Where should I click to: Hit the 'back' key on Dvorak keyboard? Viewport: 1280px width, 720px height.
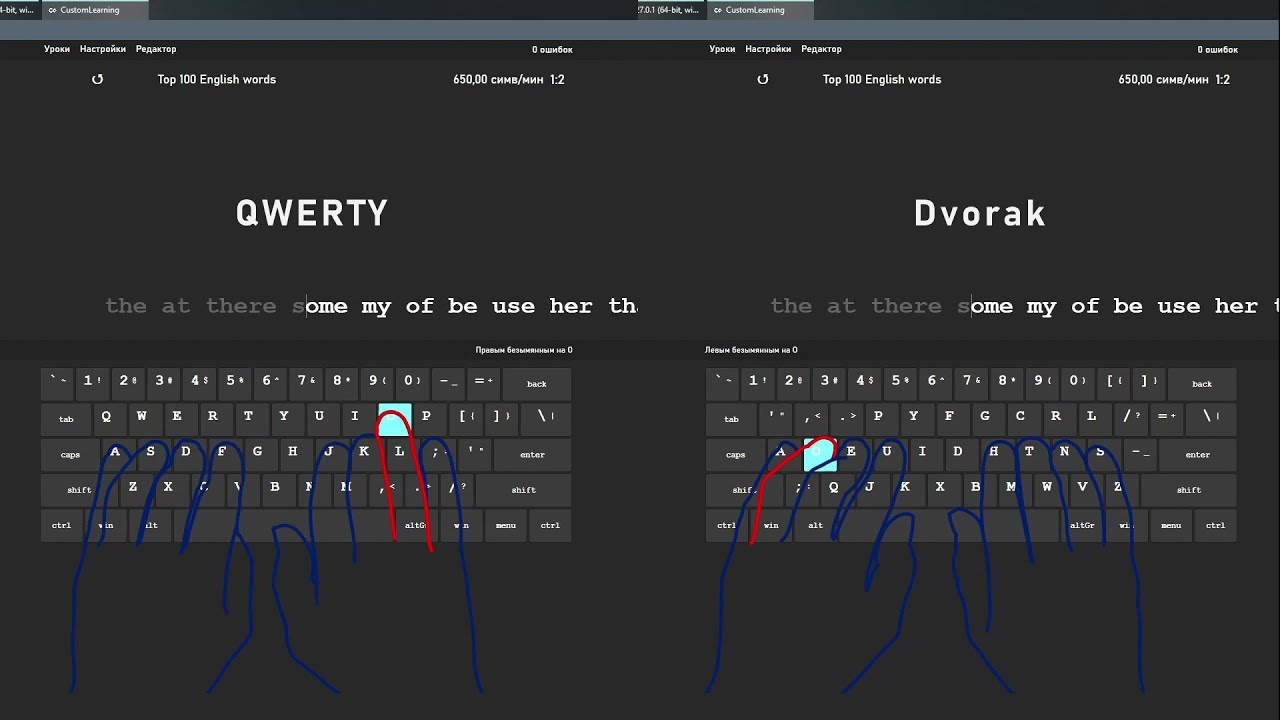point(1202,384)
